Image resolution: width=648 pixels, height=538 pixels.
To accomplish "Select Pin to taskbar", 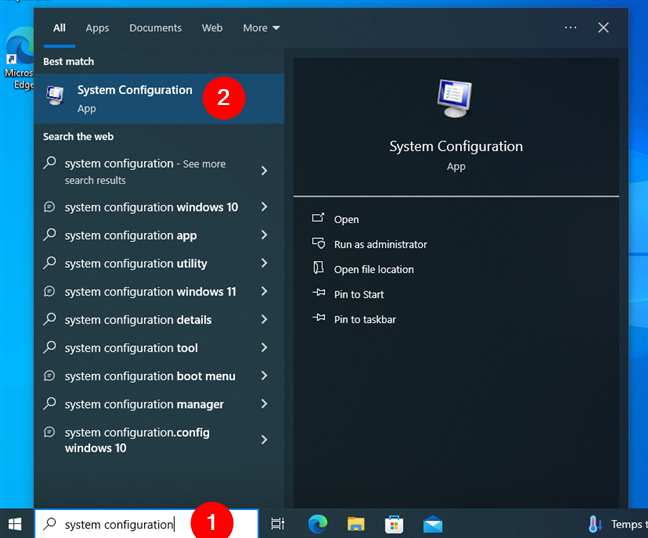I will tap(364, 319).
